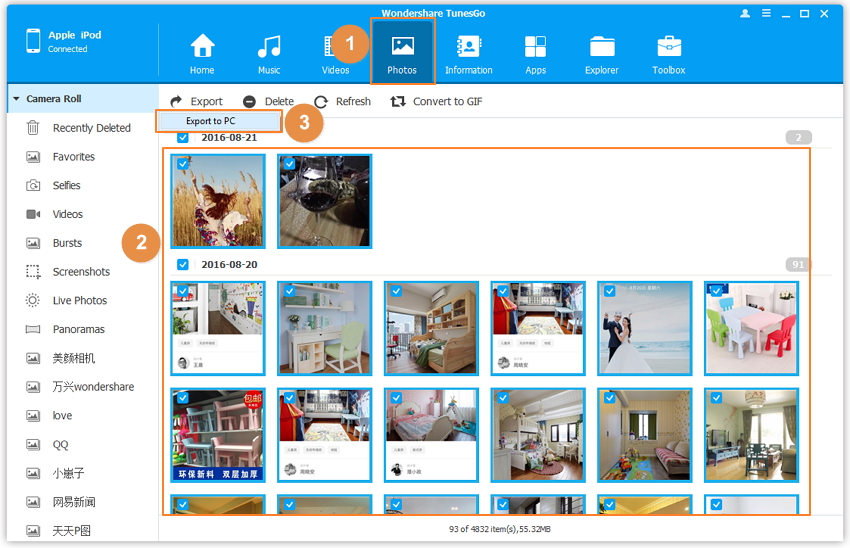Collapse the Camera Roll tree
The image size is (850, 548).
[16, 99]
